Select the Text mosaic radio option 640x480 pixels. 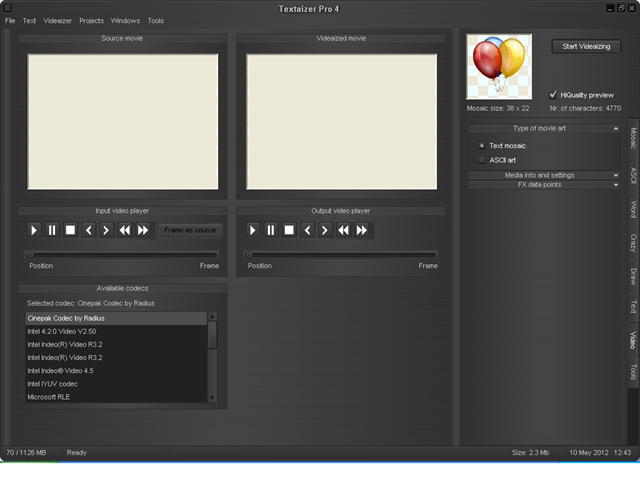482,146
